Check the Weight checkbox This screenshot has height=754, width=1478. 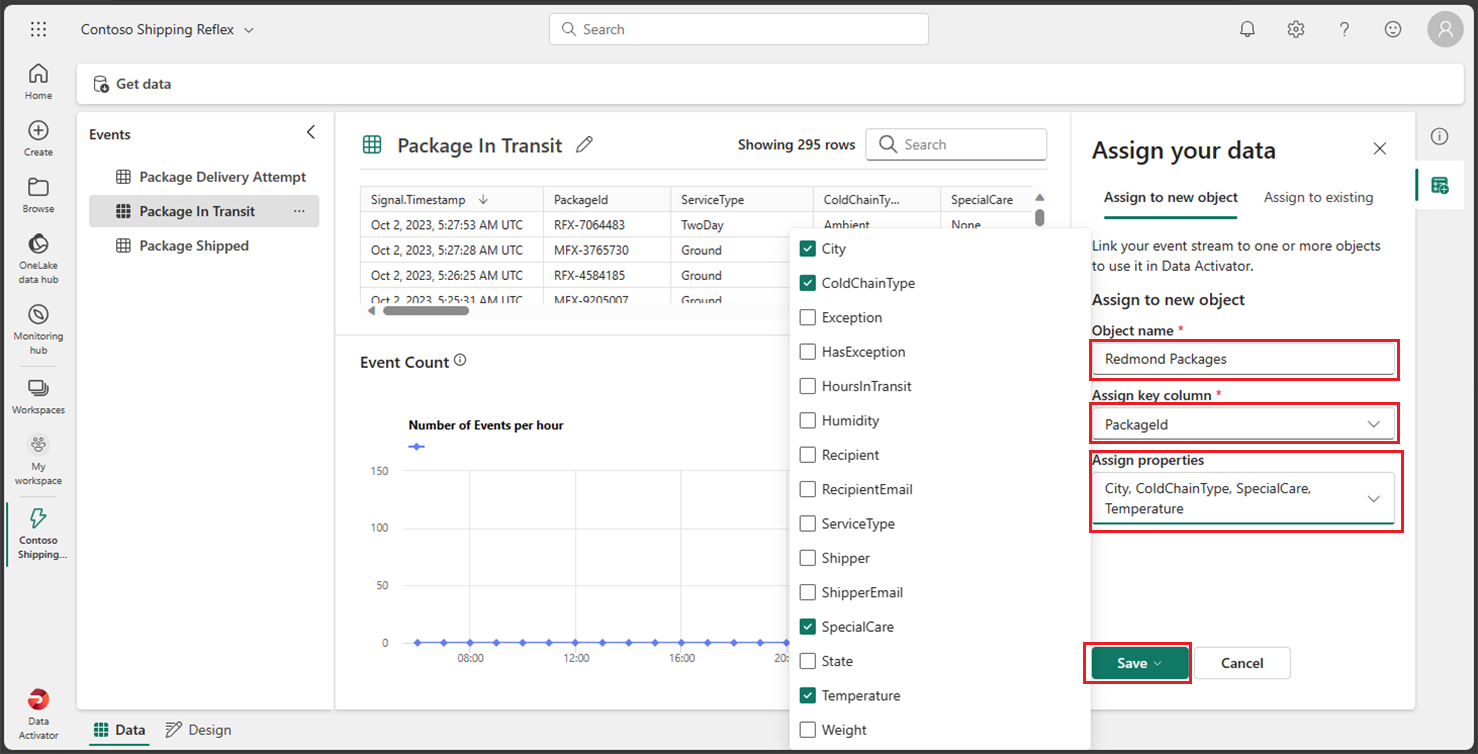click(808, 730)
